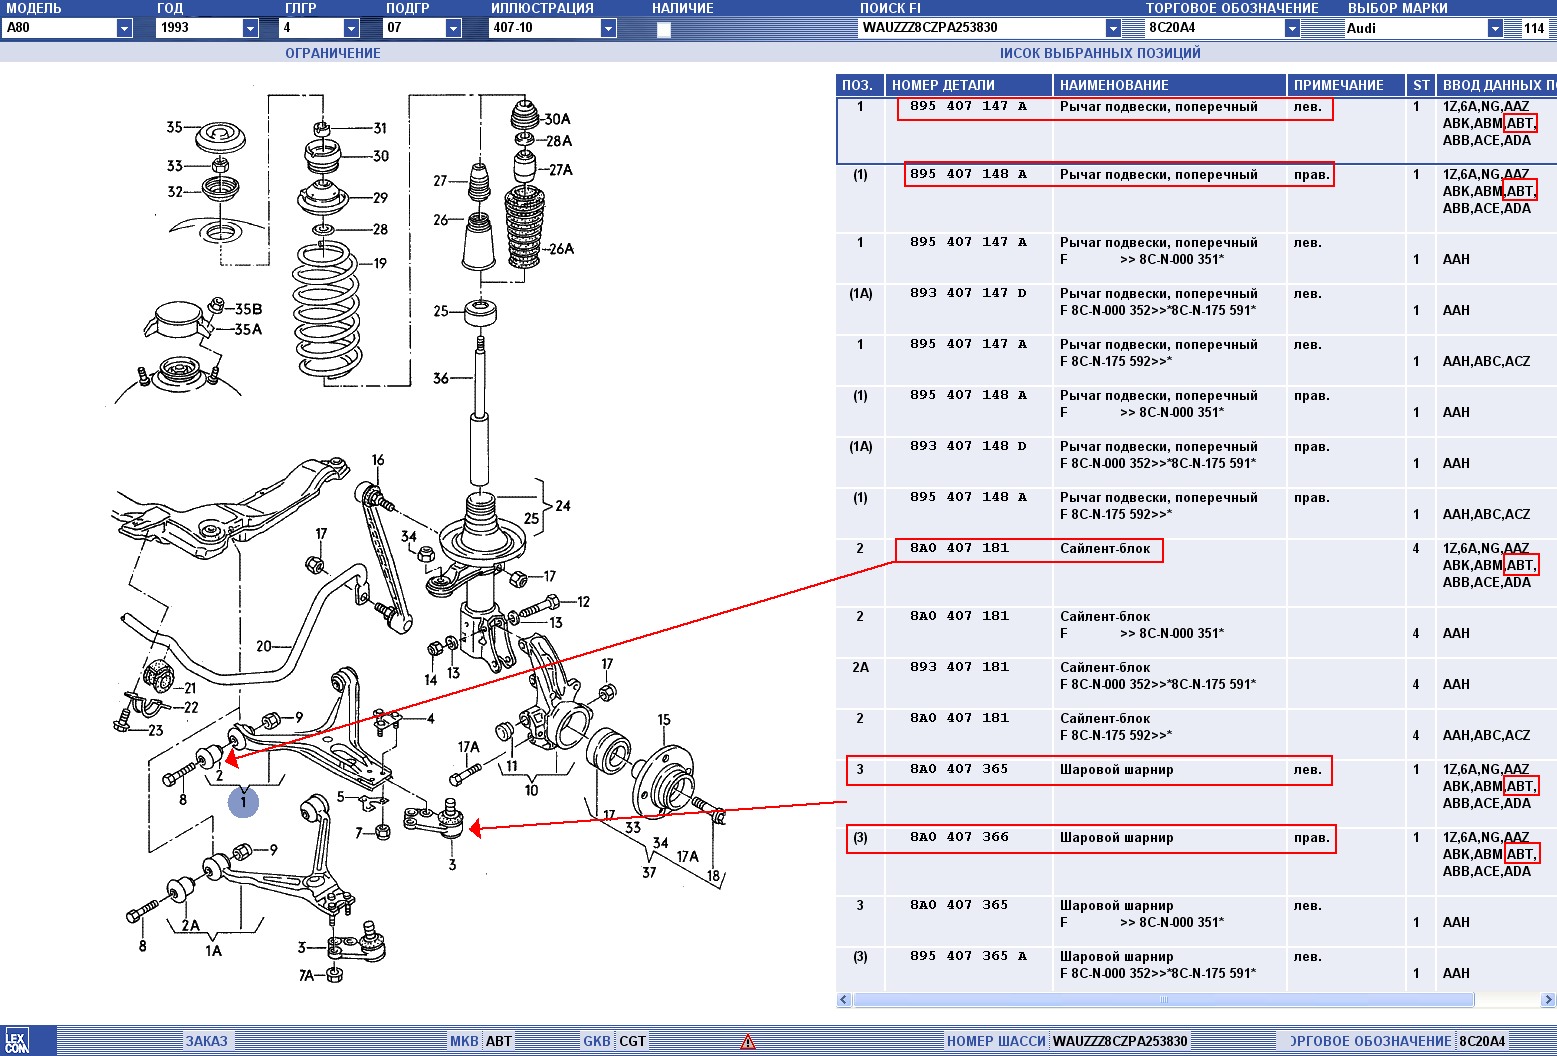Click the red warning triangle icon
The height and width of the screenshot is (1056, 1557).
[x=748, y=1041]
